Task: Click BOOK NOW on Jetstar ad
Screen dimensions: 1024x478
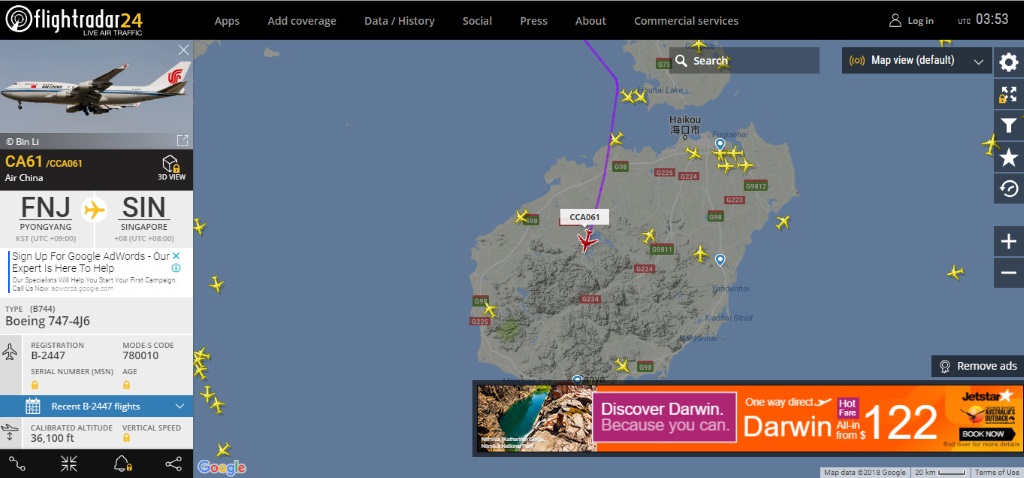Action: [x=982, y=434]
